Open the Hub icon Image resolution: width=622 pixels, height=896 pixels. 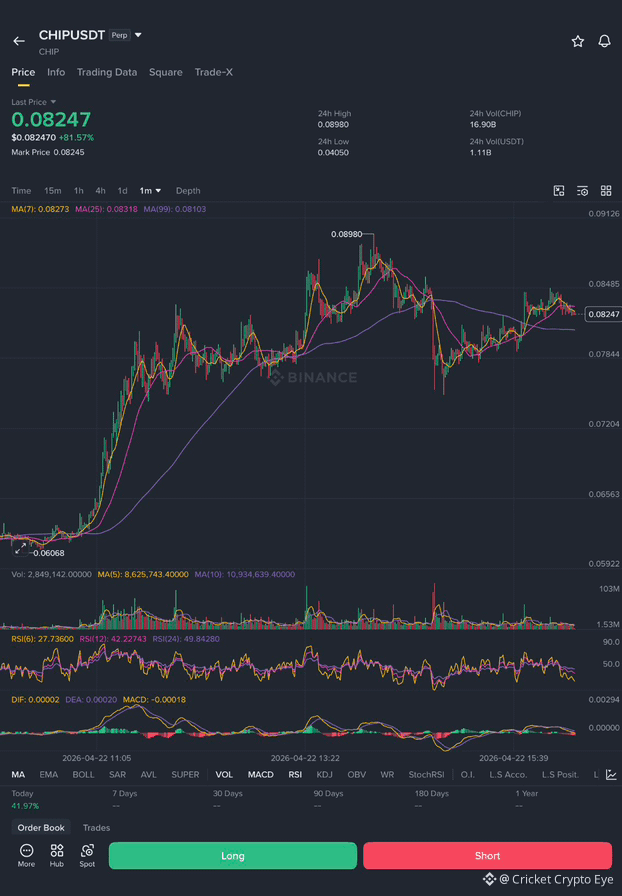coord(57,855)
